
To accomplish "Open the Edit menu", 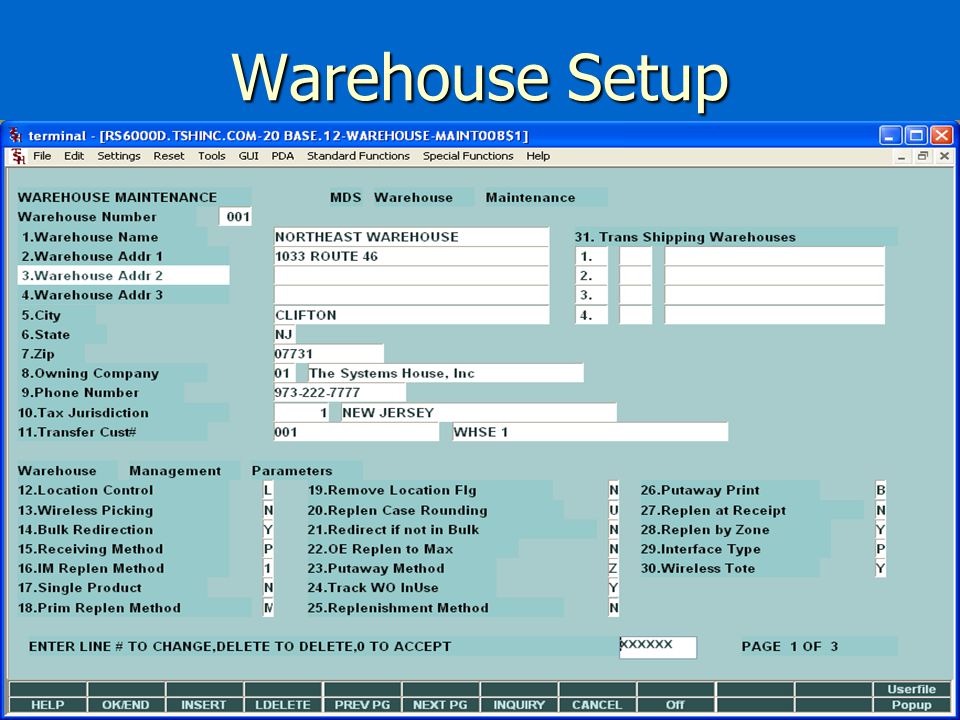I will tap(74, 156).
